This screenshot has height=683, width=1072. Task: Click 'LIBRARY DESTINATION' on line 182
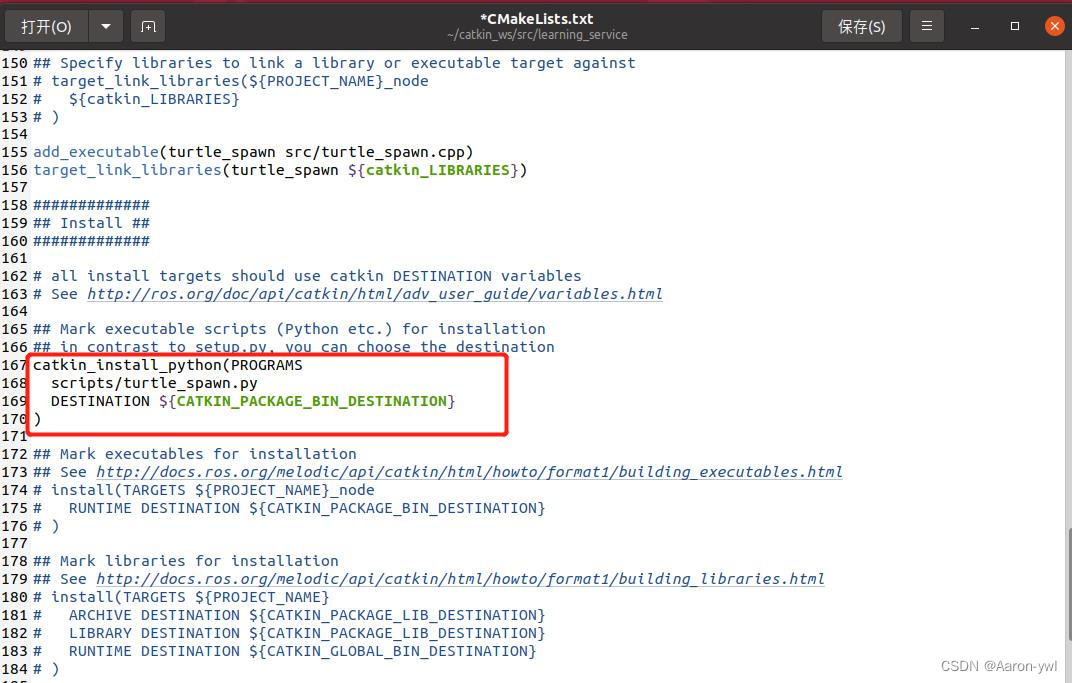(155, 633)
